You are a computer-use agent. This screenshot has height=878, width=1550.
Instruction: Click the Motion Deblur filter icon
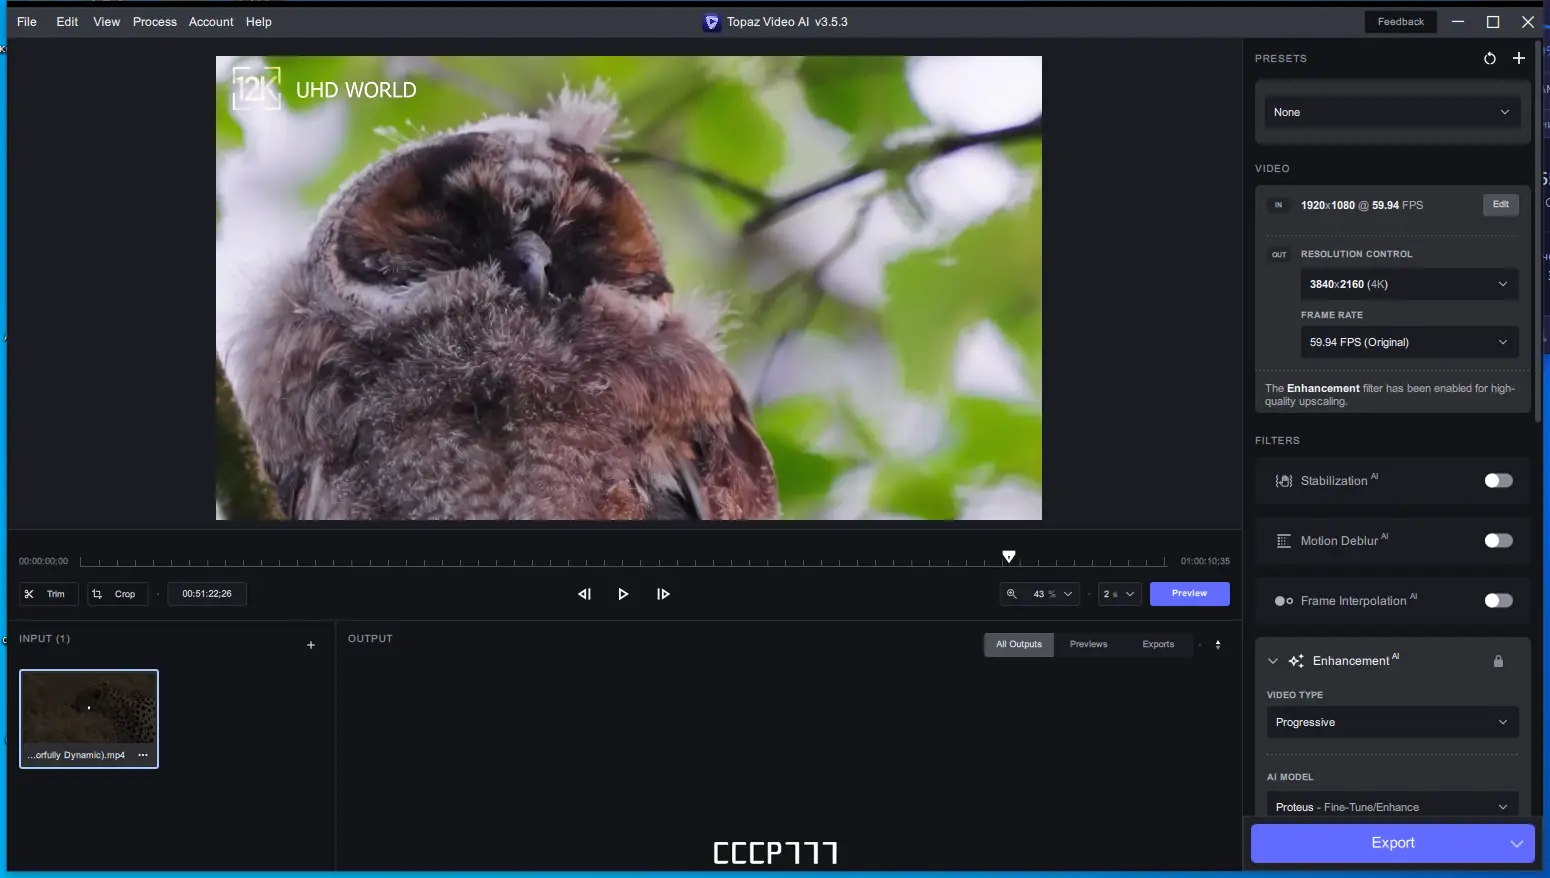click(1284, 541)
